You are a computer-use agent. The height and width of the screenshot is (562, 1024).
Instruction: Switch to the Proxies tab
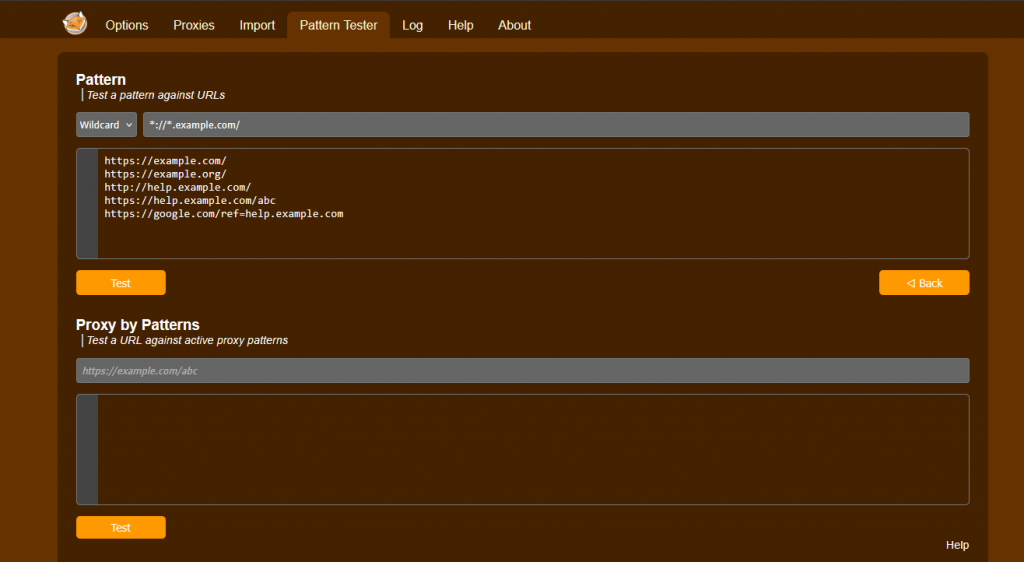coord(194,25)
